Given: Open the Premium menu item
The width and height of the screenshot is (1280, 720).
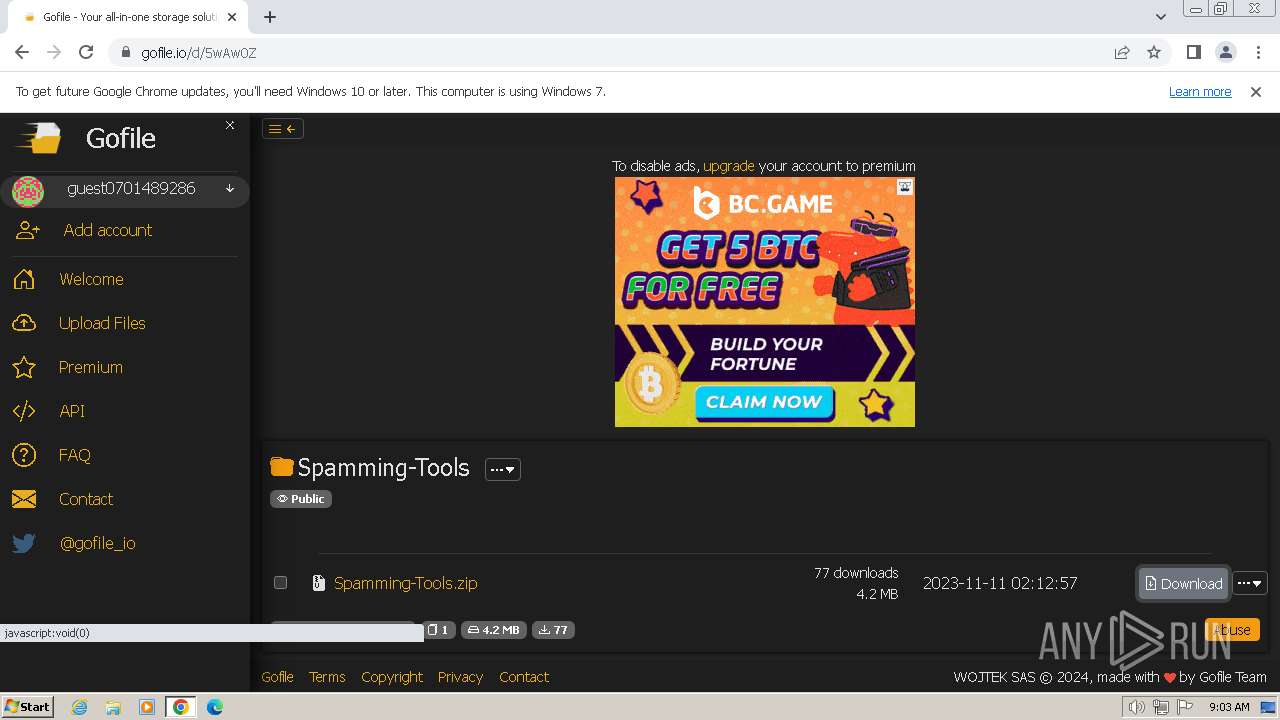Looking at the screenshot, I should coord(91,367).
